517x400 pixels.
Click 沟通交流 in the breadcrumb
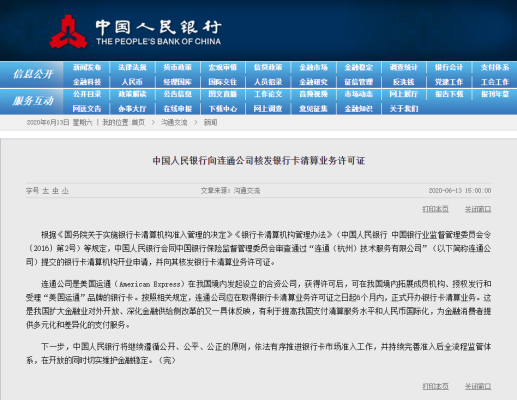tap(174, 123)
